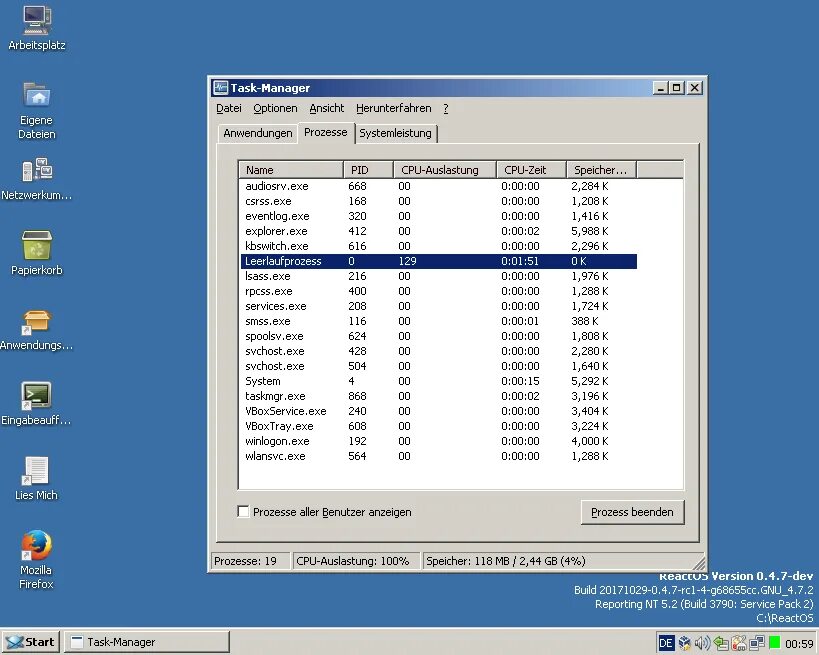Switch to the Systemleistung tab

pos(395,133)
